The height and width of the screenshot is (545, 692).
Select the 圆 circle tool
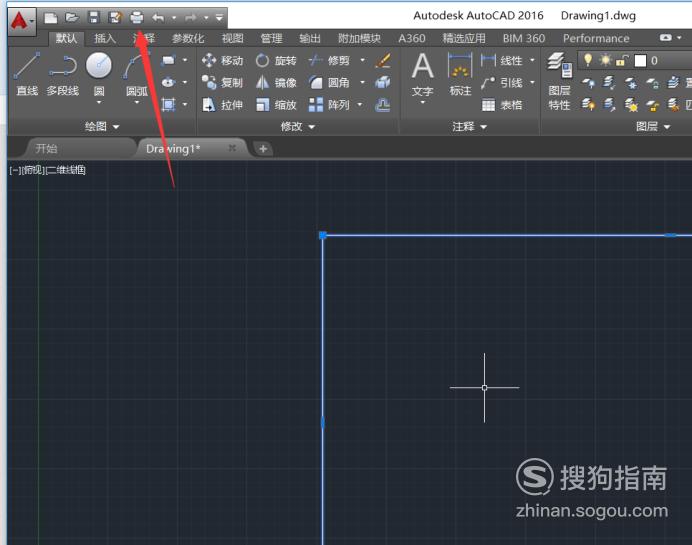click(x=99, y=74)
